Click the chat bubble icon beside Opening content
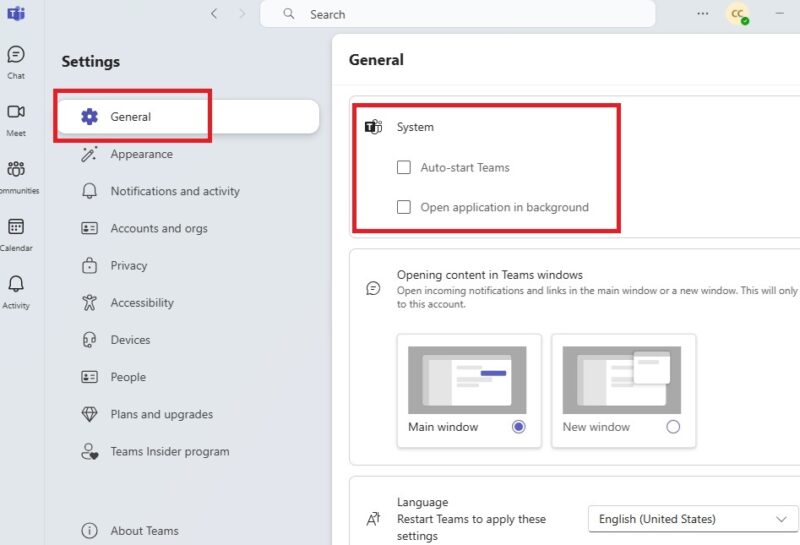800x545 pixels. (x=373, y=288)
